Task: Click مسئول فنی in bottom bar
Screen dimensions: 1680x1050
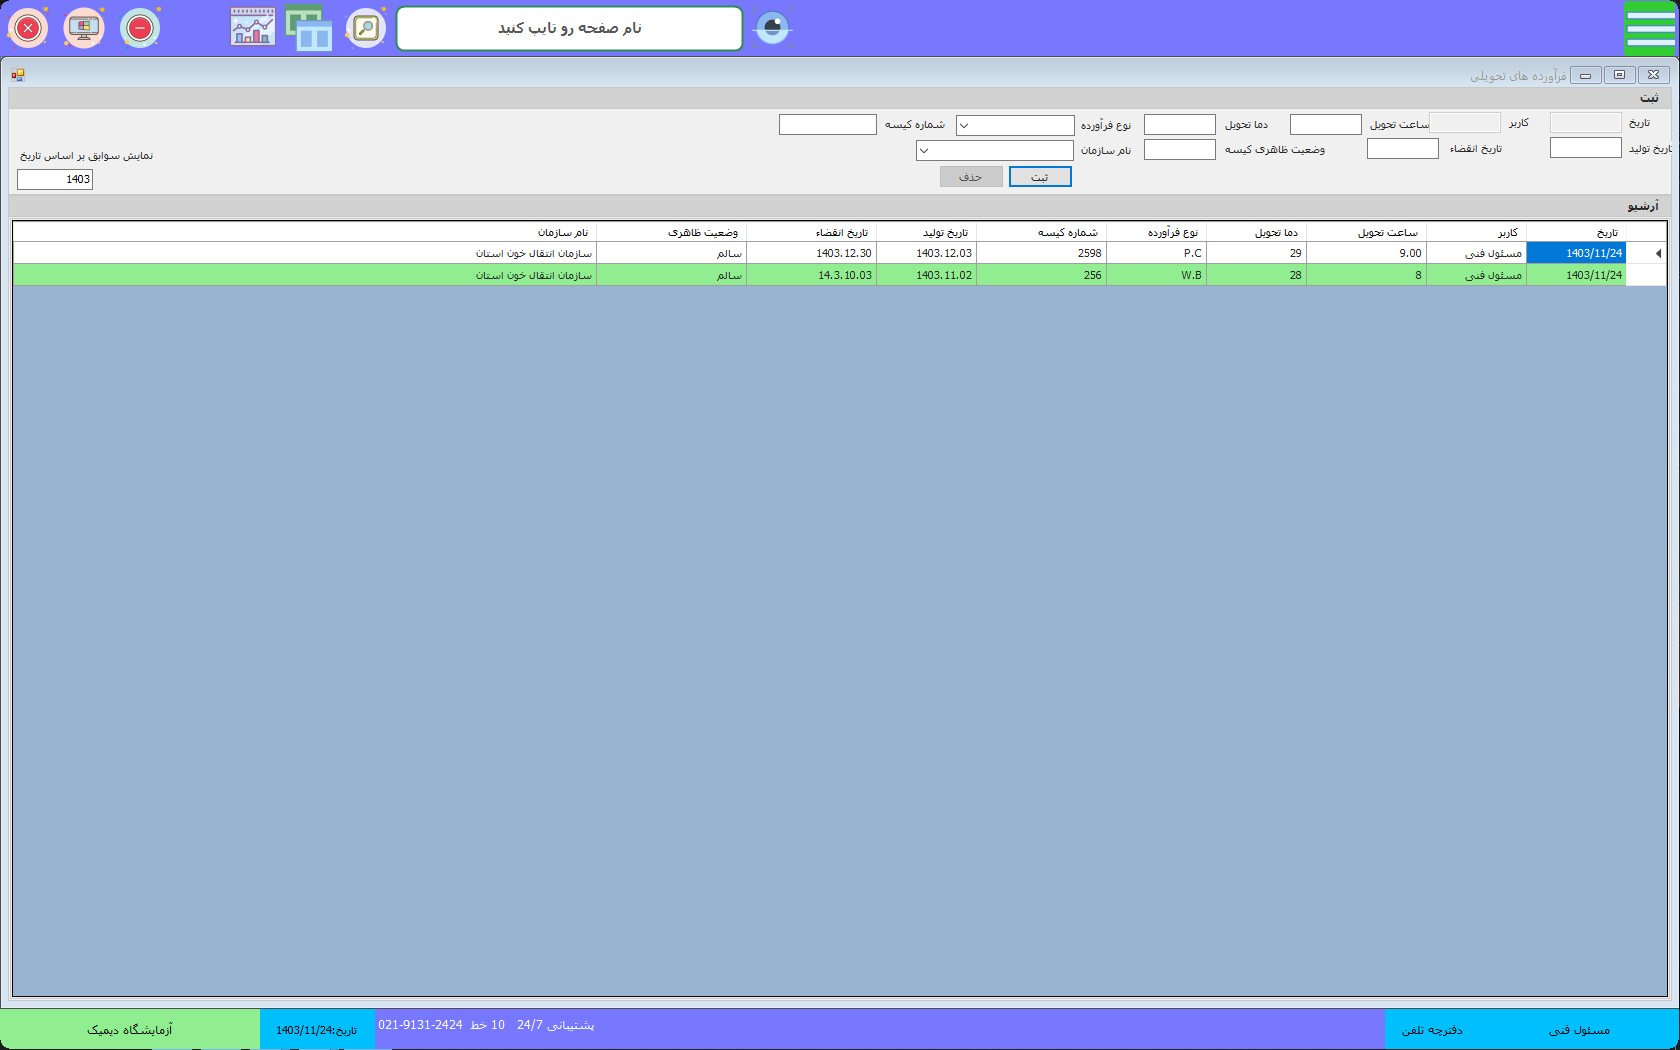Action: [1579, 1030]
